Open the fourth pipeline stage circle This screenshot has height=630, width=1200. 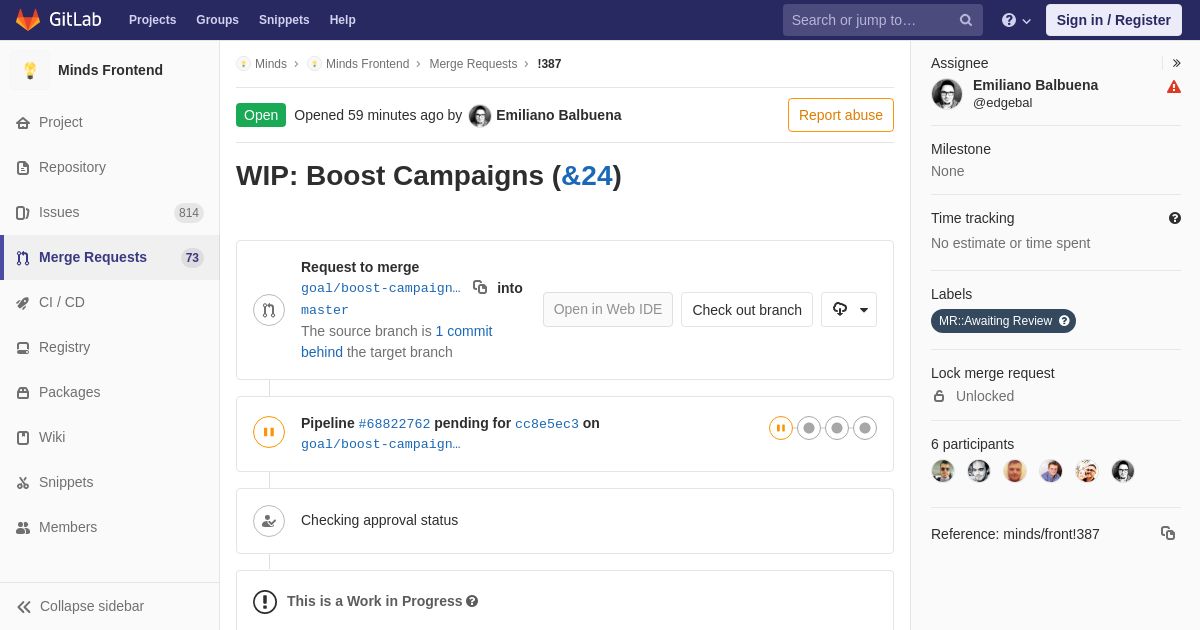[865, 428]
